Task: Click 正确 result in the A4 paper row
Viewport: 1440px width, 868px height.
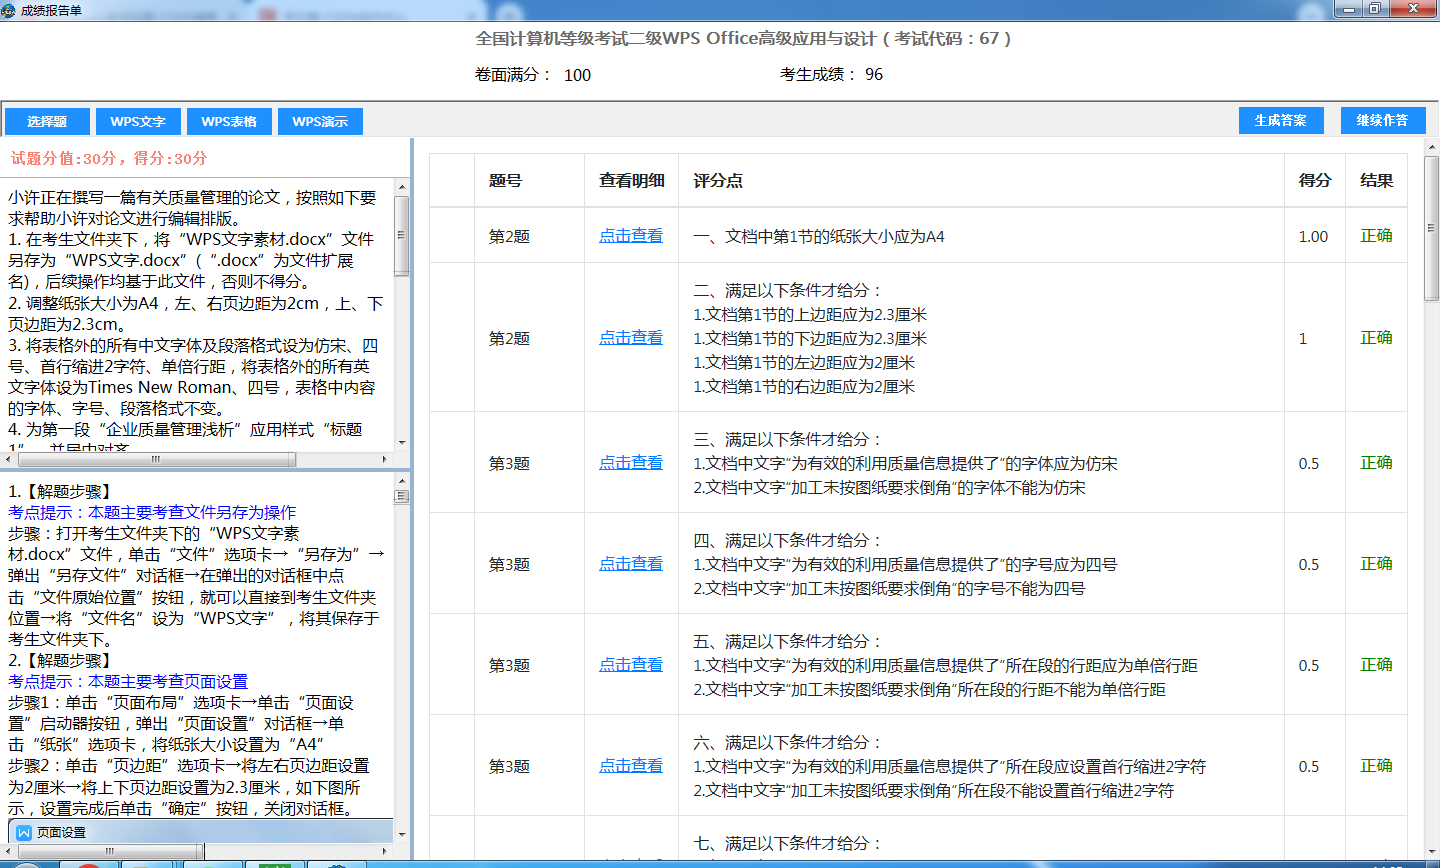Action: pos(1376,236)
